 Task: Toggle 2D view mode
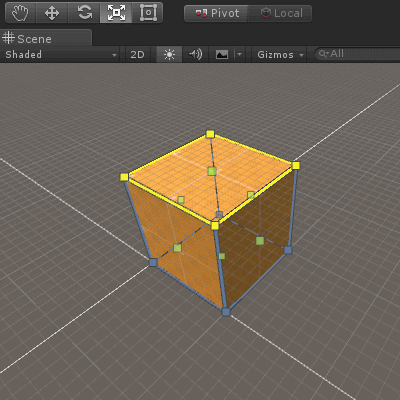137,54
